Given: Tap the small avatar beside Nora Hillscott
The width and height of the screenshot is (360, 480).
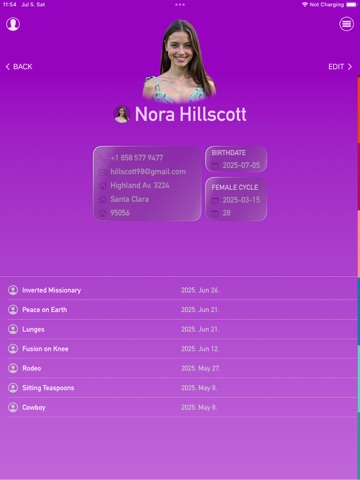Looking at the screenshot, I should (x=122, y=114).
